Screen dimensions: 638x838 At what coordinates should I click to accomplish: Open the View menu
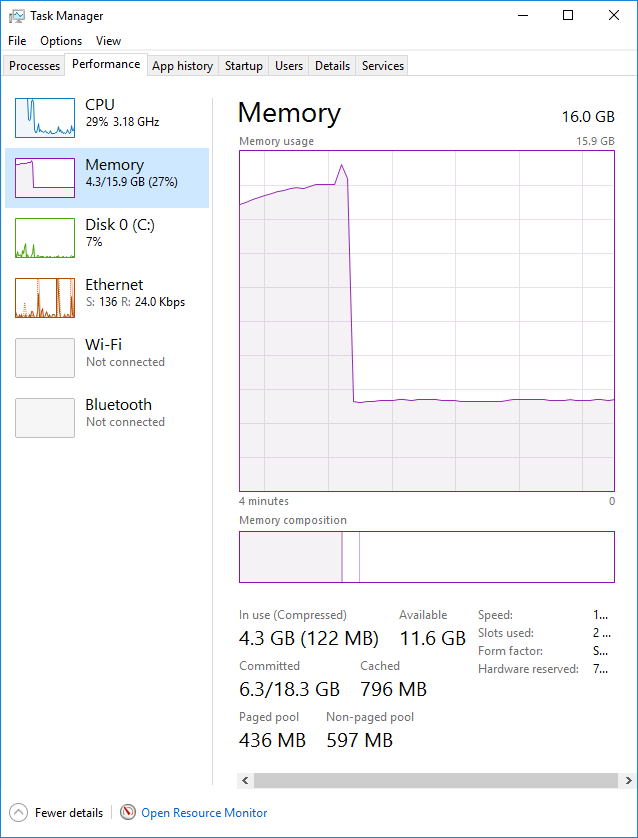click(108, 41)
